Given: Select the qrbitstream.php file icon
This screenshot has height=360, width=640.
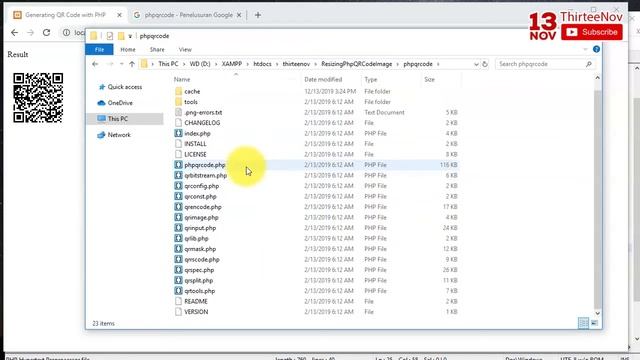Looking at the screenshot, I should point(178,175).
